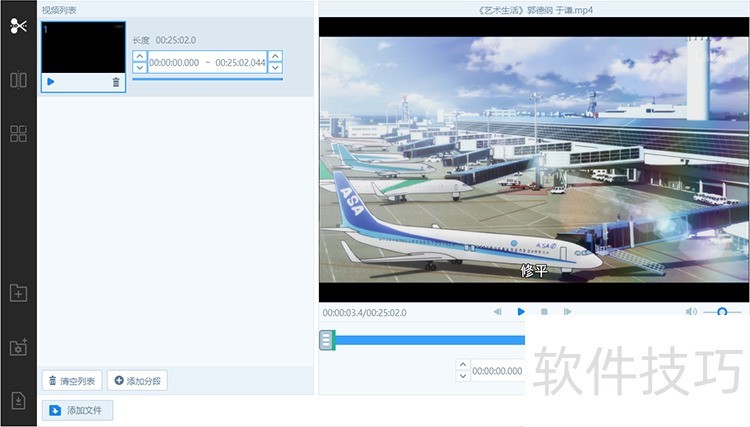The height and width of the screenshot is (427, 750).
Task: Open the four-square grid tool in sidebar
Action: pyautogui.click(x=18, y=133)
